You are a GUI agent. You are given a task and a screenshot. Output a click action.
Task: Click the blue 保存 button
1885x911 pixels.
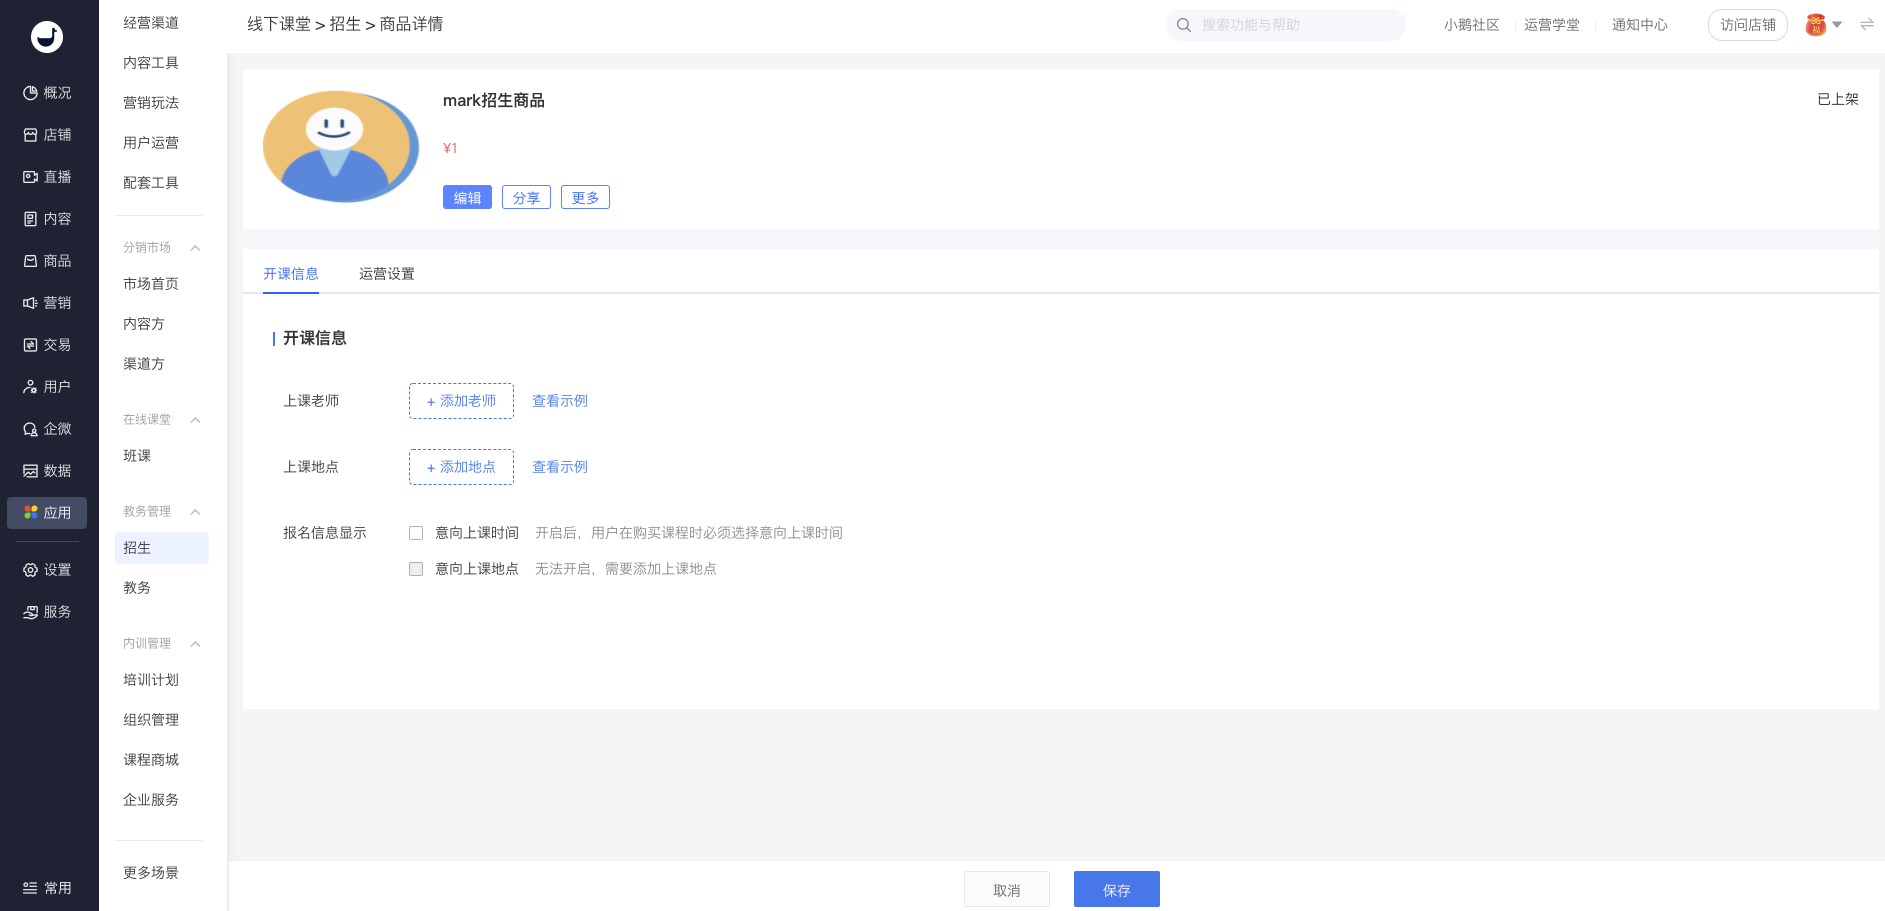[x=1117, y=889]
